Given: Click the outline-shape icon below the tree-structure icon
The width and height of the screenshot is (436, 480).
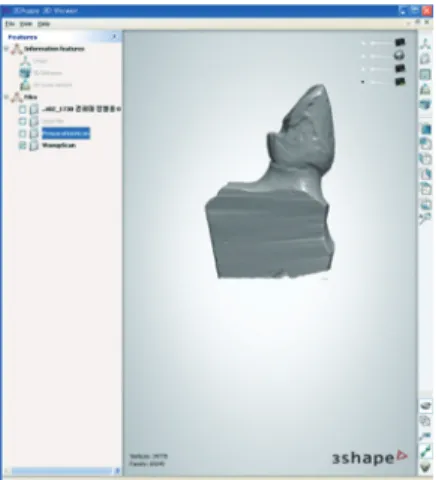Looking at the screenshot, I should click(x=425, y=59).
